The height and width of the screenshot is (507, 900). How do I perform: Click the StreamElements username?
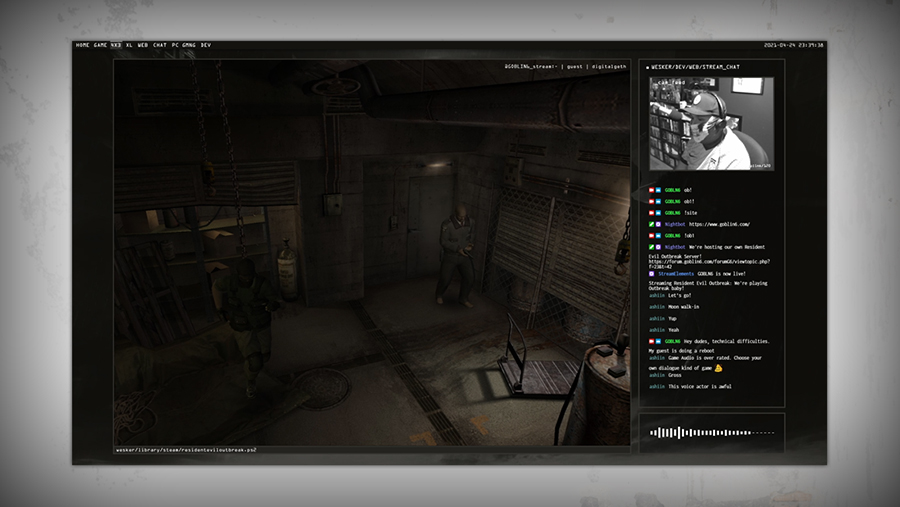coord(676,274)
